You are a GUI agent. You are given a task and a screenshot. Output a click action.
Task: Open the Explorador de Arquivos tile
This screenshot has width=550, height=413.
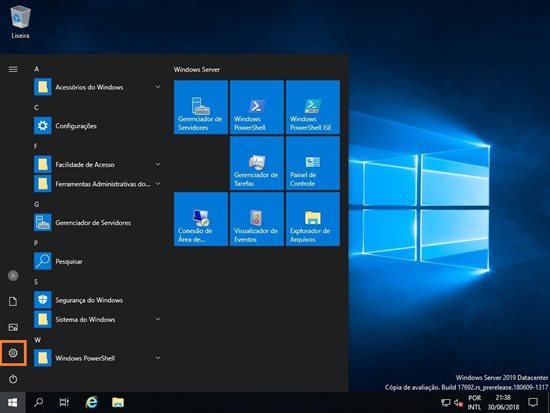(x=313, y=219)
